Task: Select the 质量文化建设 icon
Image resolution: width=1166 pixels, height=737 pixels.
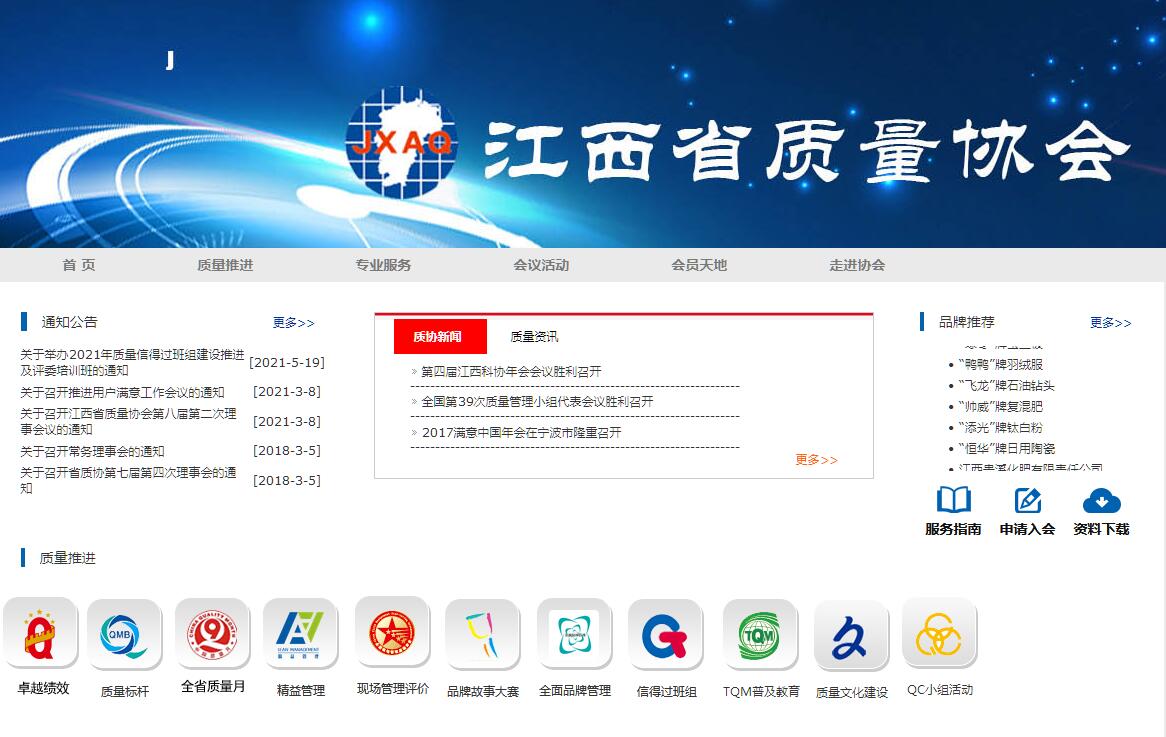Action: (x=851, y=636)
